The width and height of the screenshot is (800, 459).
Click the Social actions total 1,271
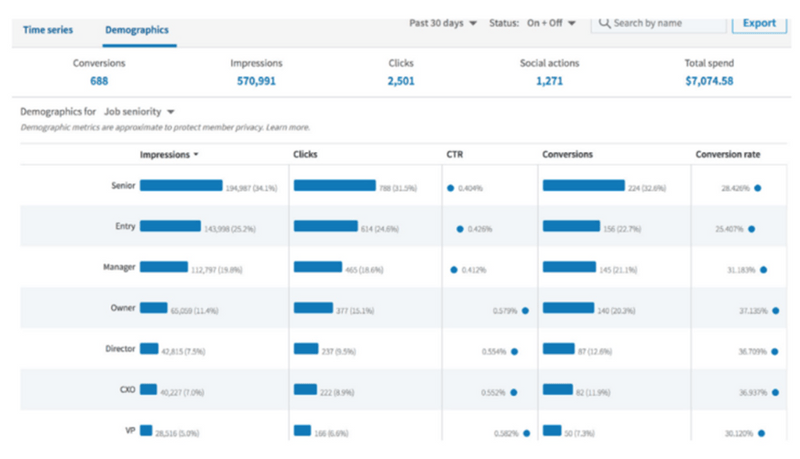pos(549,81)
